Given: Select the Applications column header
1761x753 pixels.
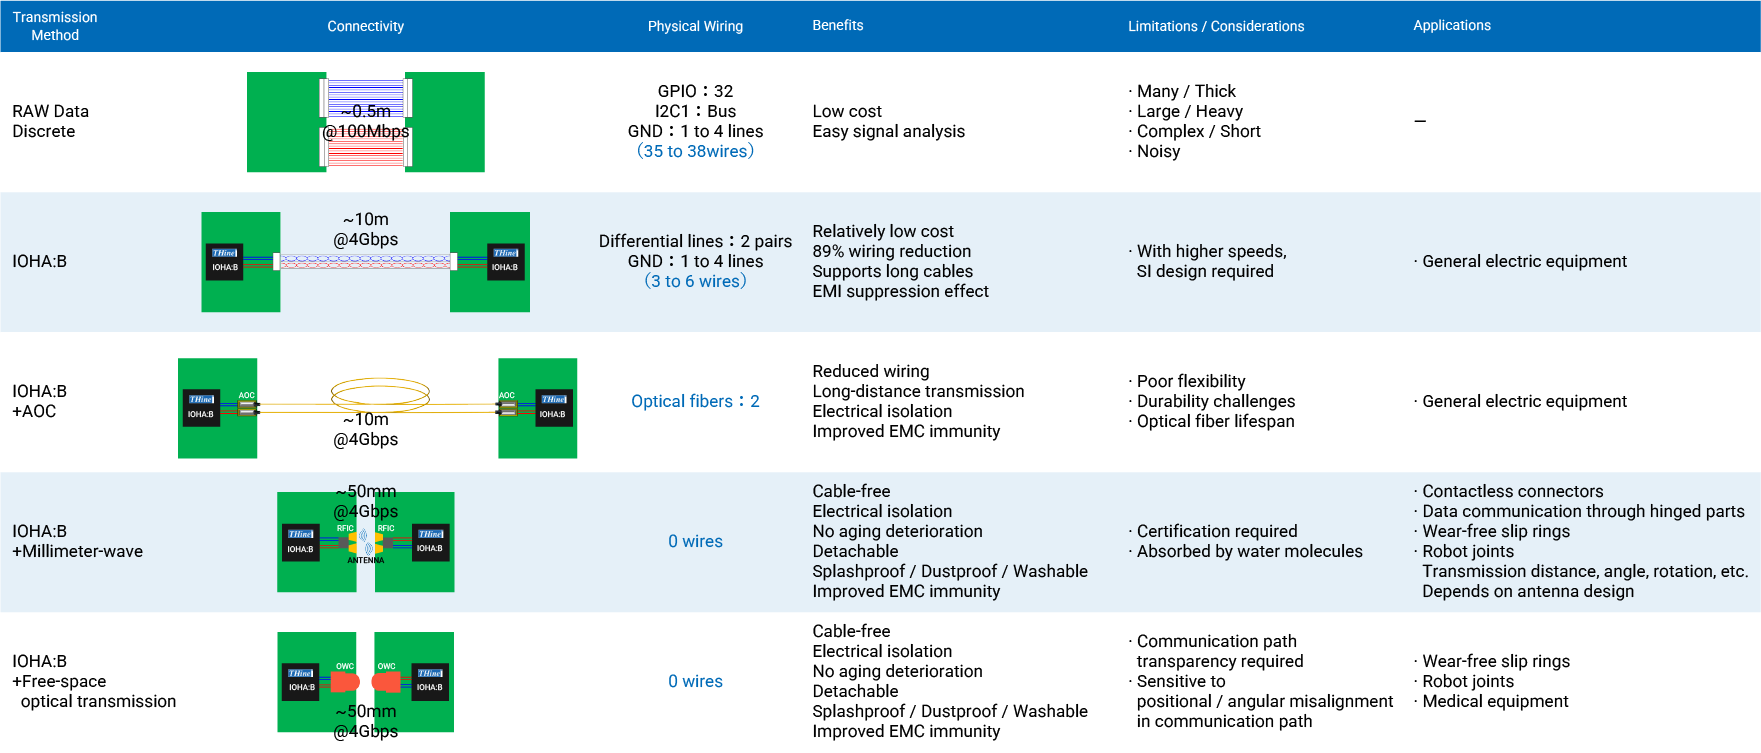Looking at the screenshot, I should pos(1452,25).
